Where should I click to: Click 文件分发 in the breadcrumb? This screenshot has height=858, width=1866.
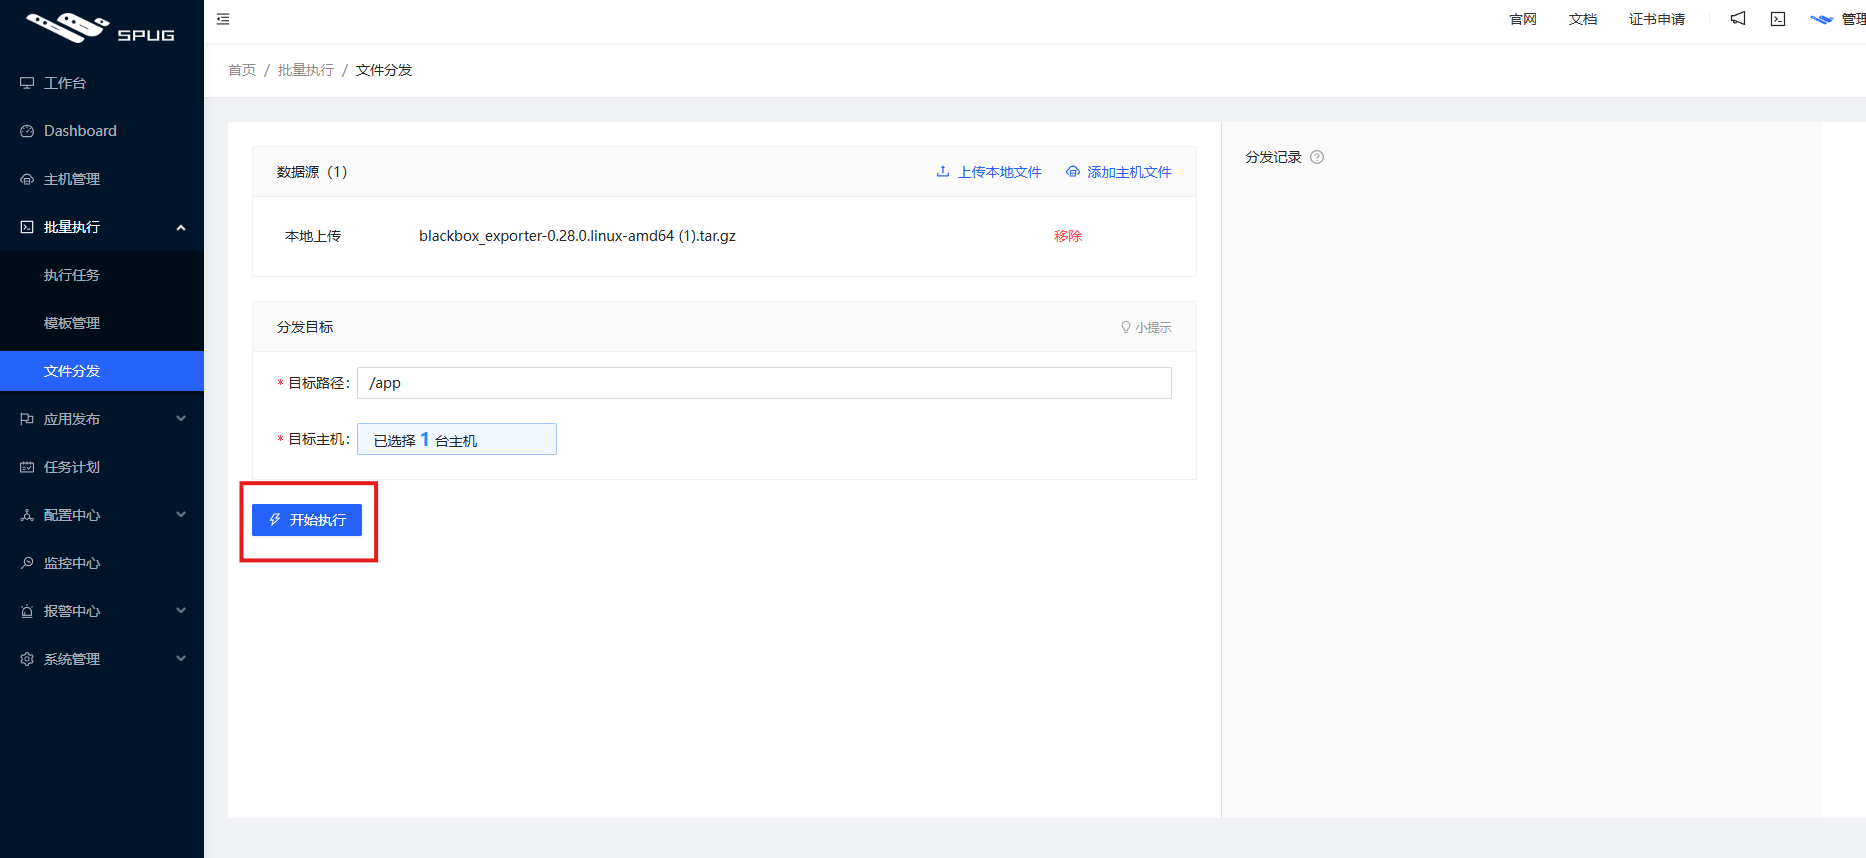(384, 70)
